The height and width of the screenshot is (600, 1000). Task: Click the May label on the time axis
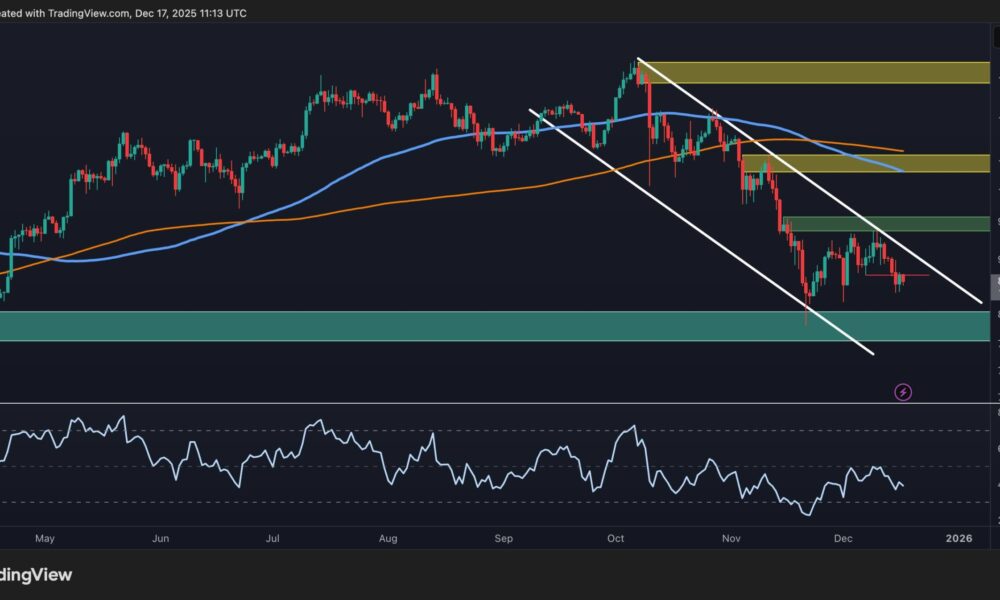[44, 537]
